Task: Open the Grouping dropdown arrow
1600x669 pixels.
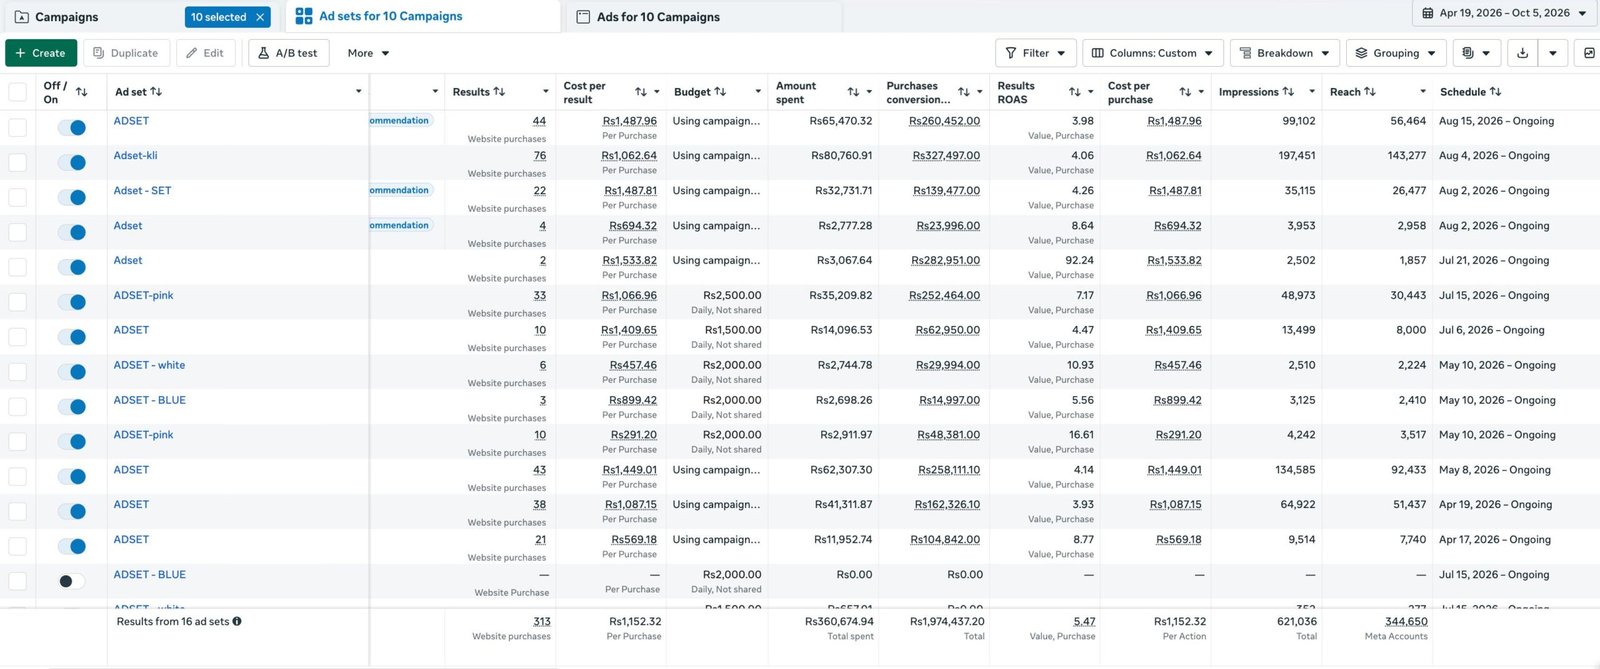Action: 1431,53
